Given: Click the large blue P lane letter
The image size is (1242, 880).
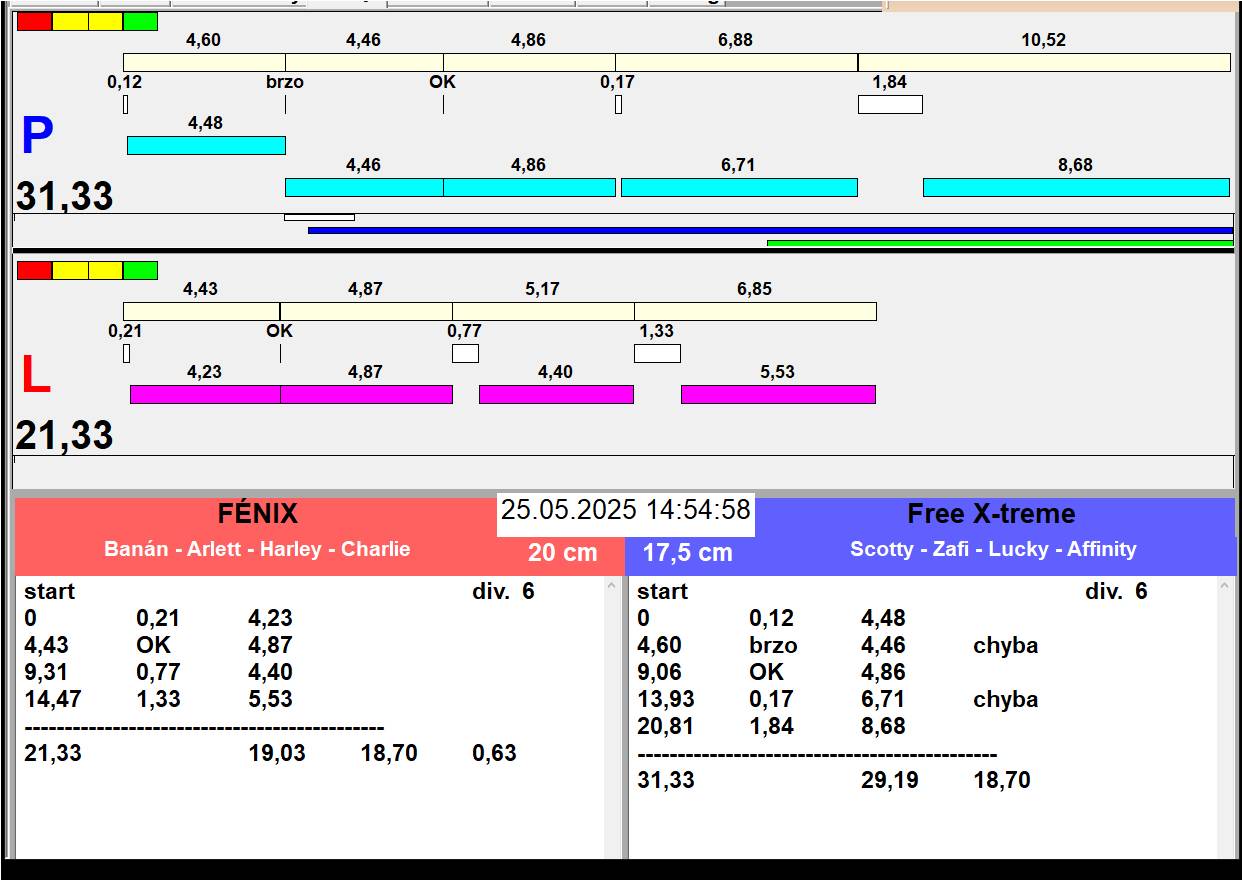Looking at the screenshot, I should 37,136.
